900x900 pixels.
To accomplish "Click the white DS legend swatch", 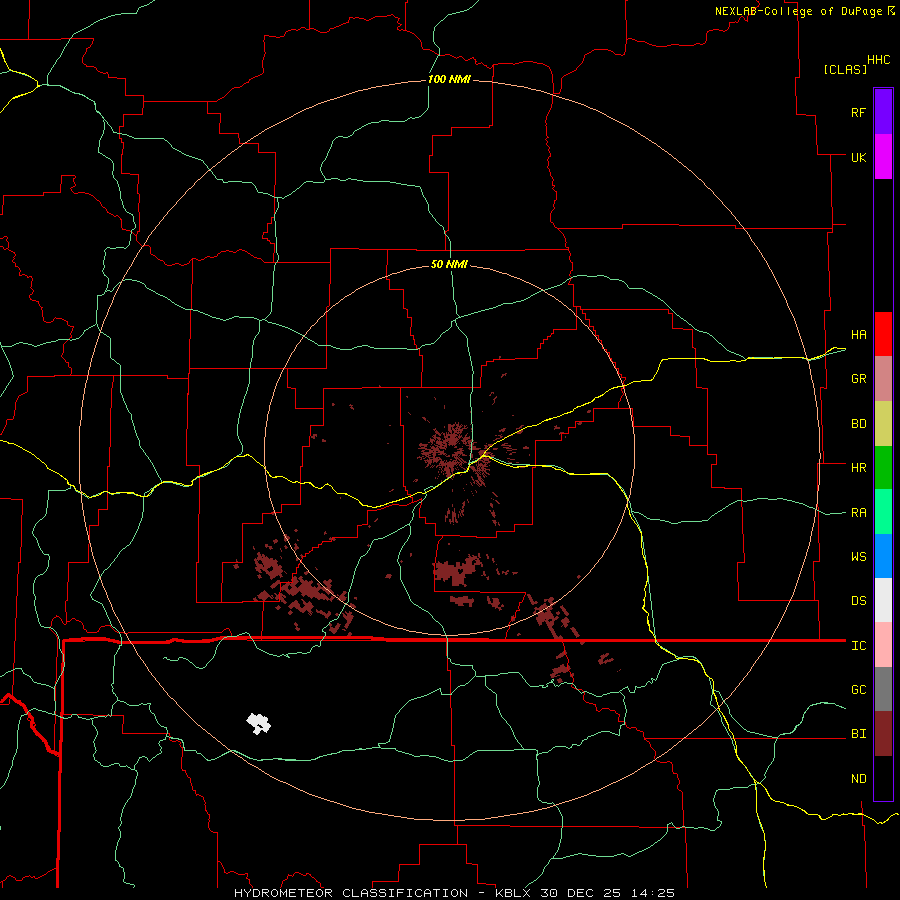I will 883,600.
